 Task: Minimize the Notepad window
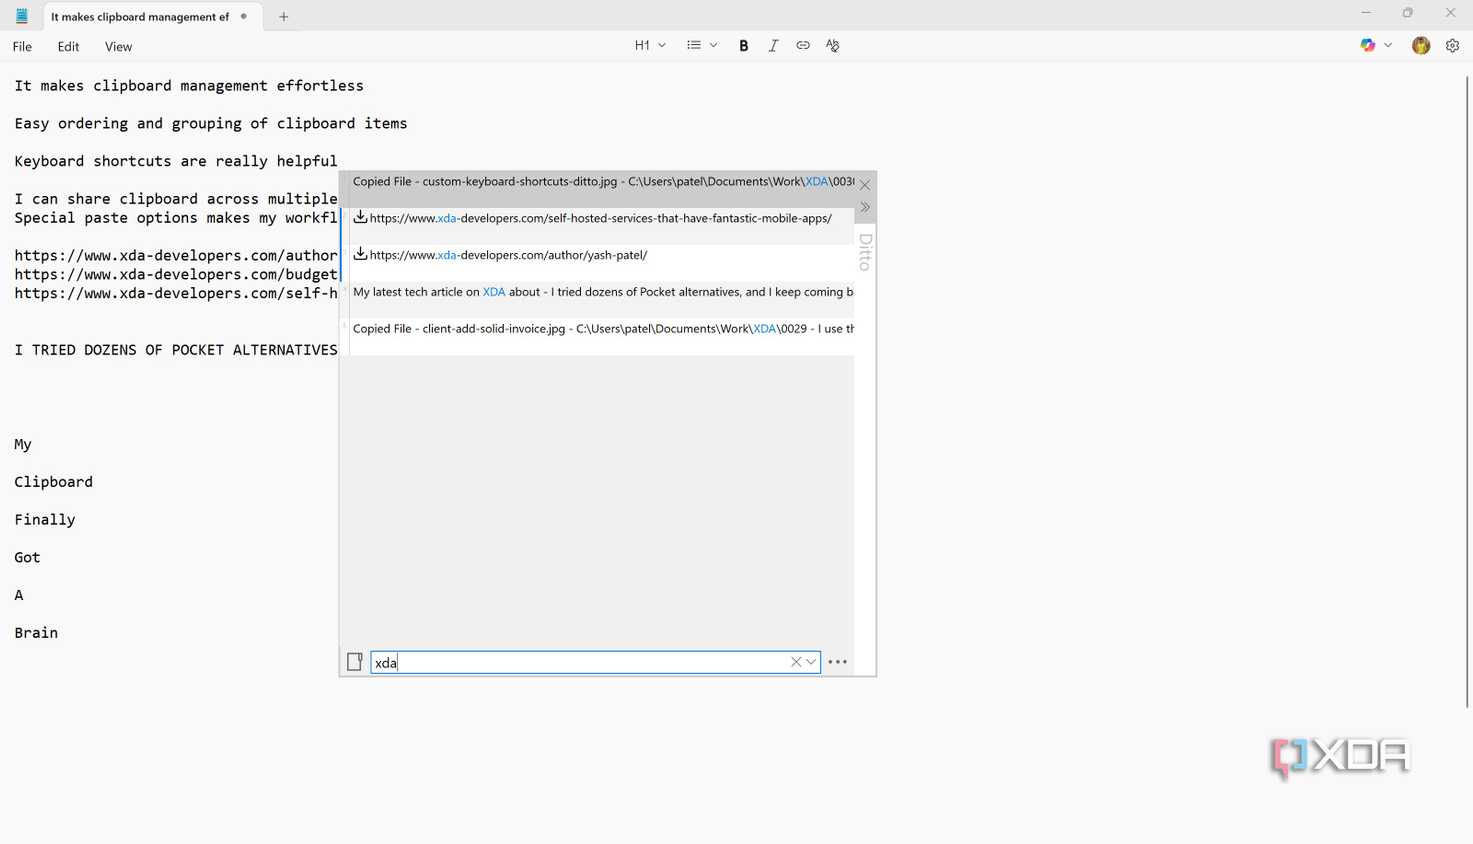pyautogui.click(x=1366, y=13)
